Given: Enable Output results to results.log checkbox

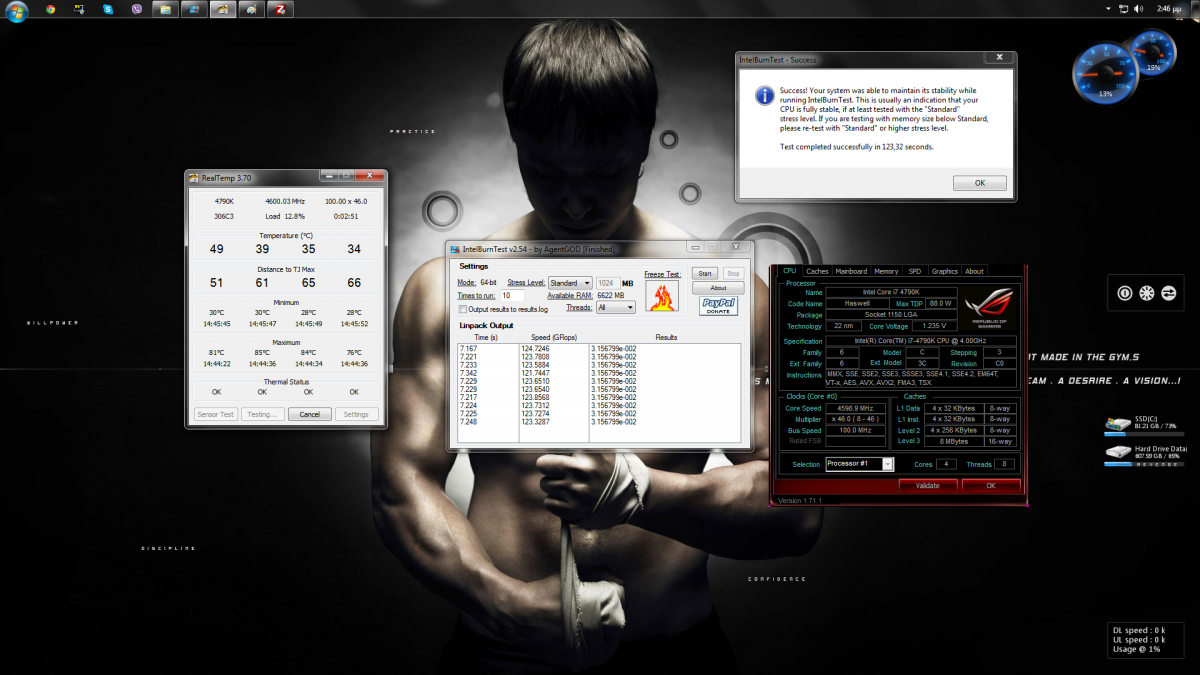Looking at the screenshot, I should (463, 309).
